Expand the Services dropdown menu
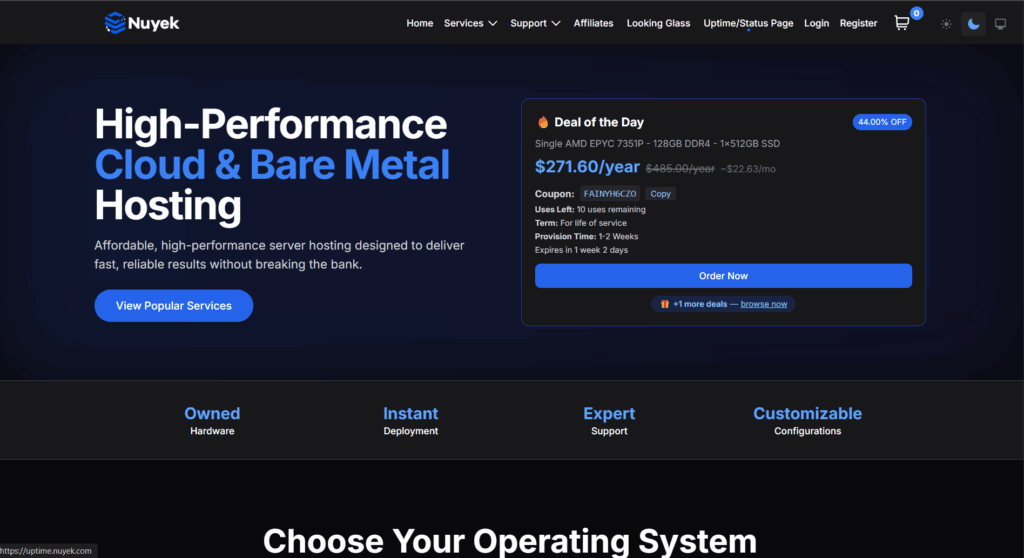1024x558 pixels. point(470,23)
